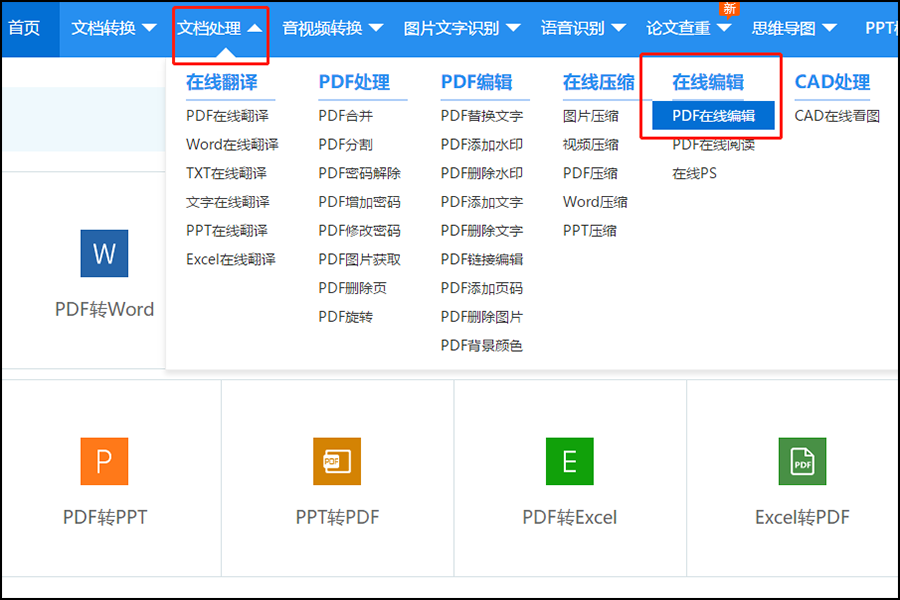Go to 首页 home tab
Image resolution: width=900 pixels, height=600 pixels.
(24, 28)
